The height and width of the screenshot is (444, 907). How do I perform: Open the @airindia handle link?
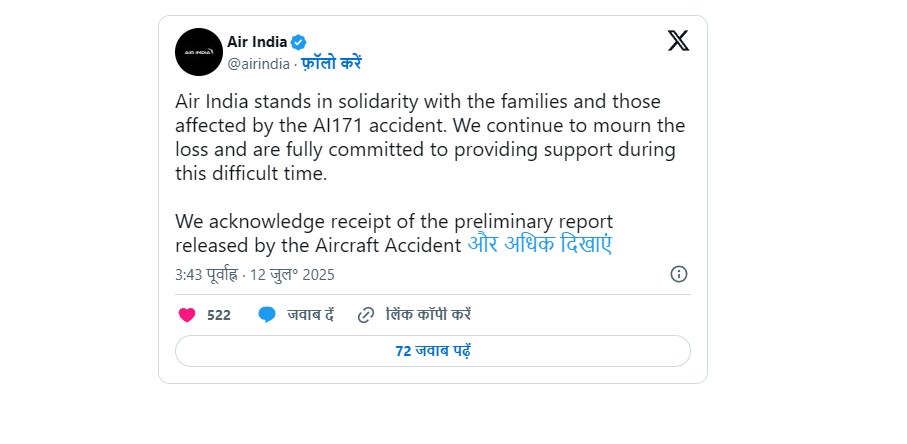[x=258, y=63]
